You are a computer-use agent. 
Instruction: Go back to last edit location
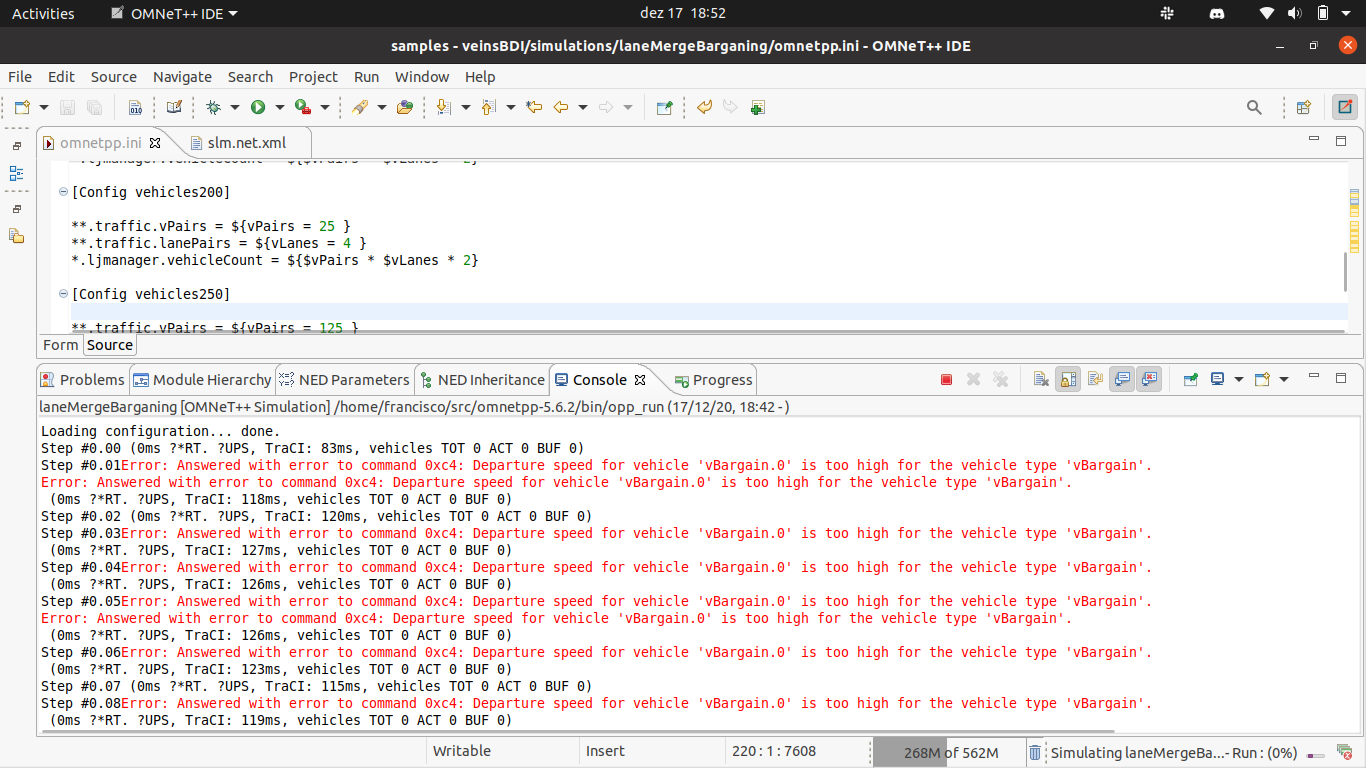pos(534,107)
